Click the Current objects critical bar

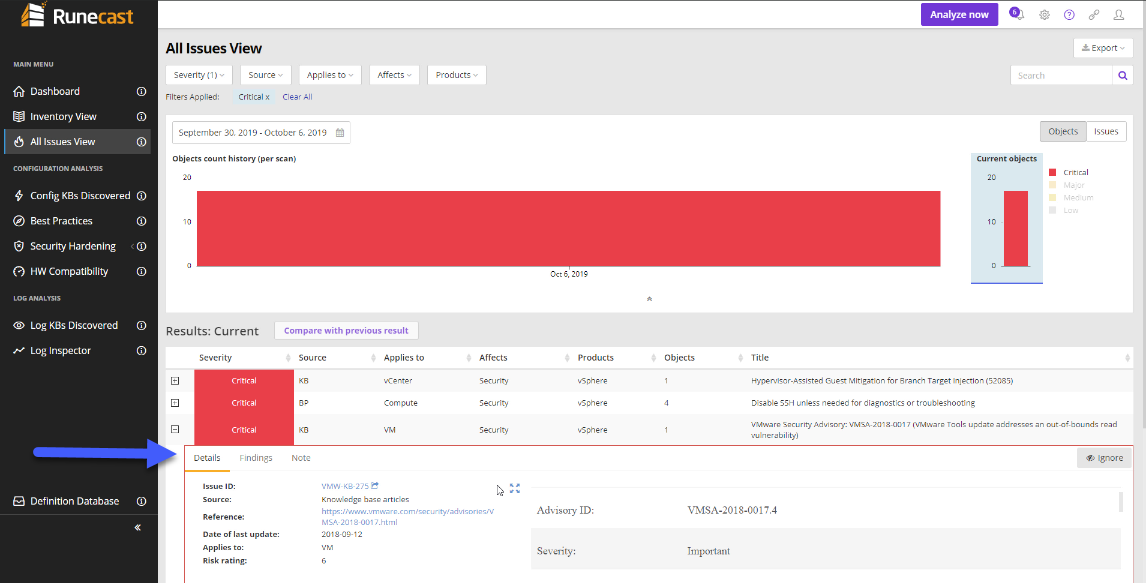coord(1016,229)
